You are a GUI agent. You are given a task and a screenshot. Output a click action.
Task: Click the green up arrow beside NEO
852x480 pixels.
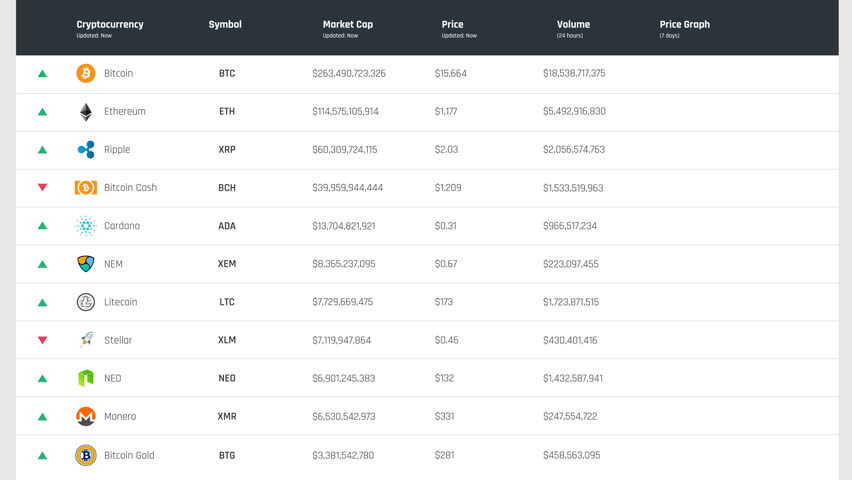coord(42,378)
